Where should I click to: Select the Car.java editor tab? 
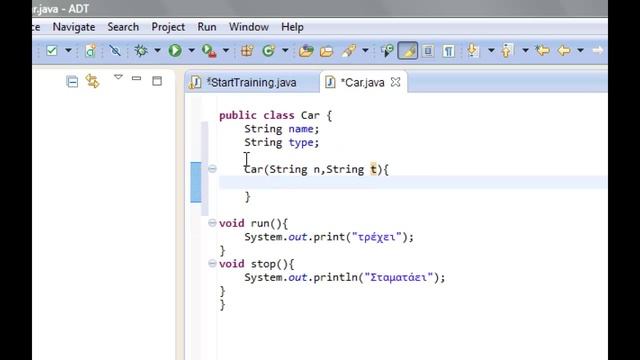(x=362, y=82)
